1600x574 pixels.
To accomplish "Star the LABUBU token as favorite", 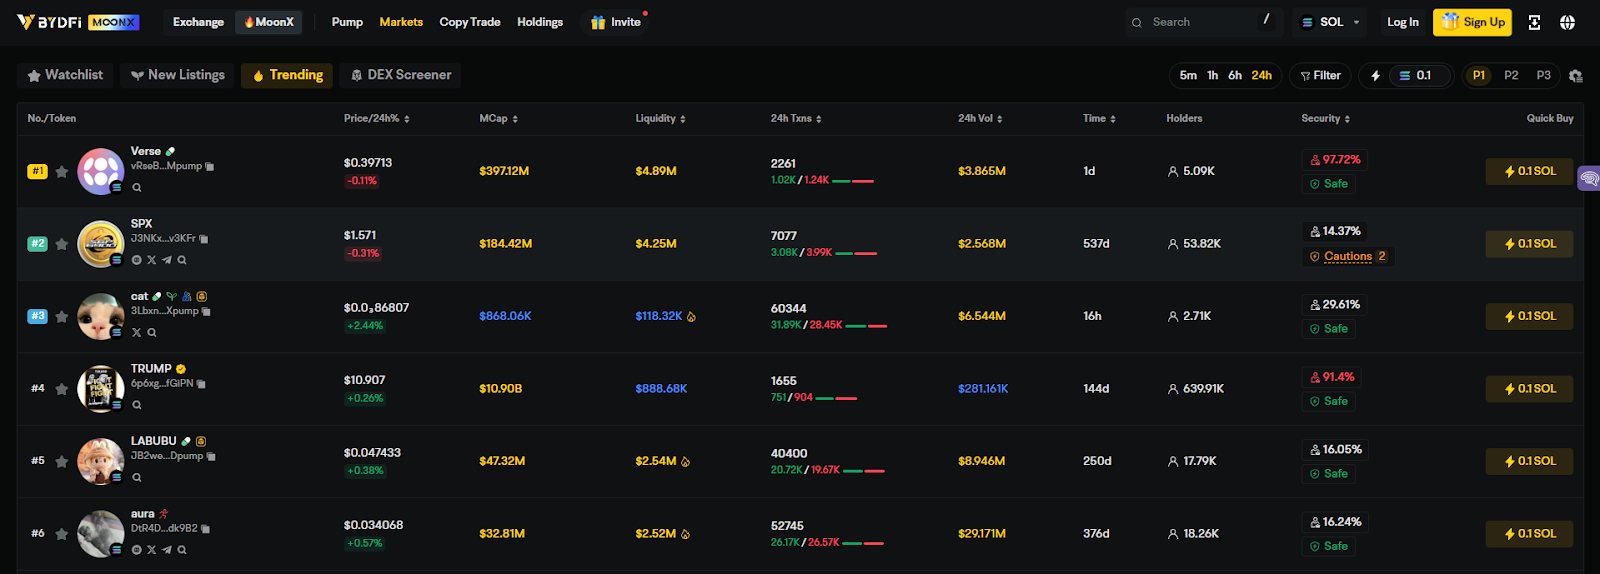I will 62,461.
